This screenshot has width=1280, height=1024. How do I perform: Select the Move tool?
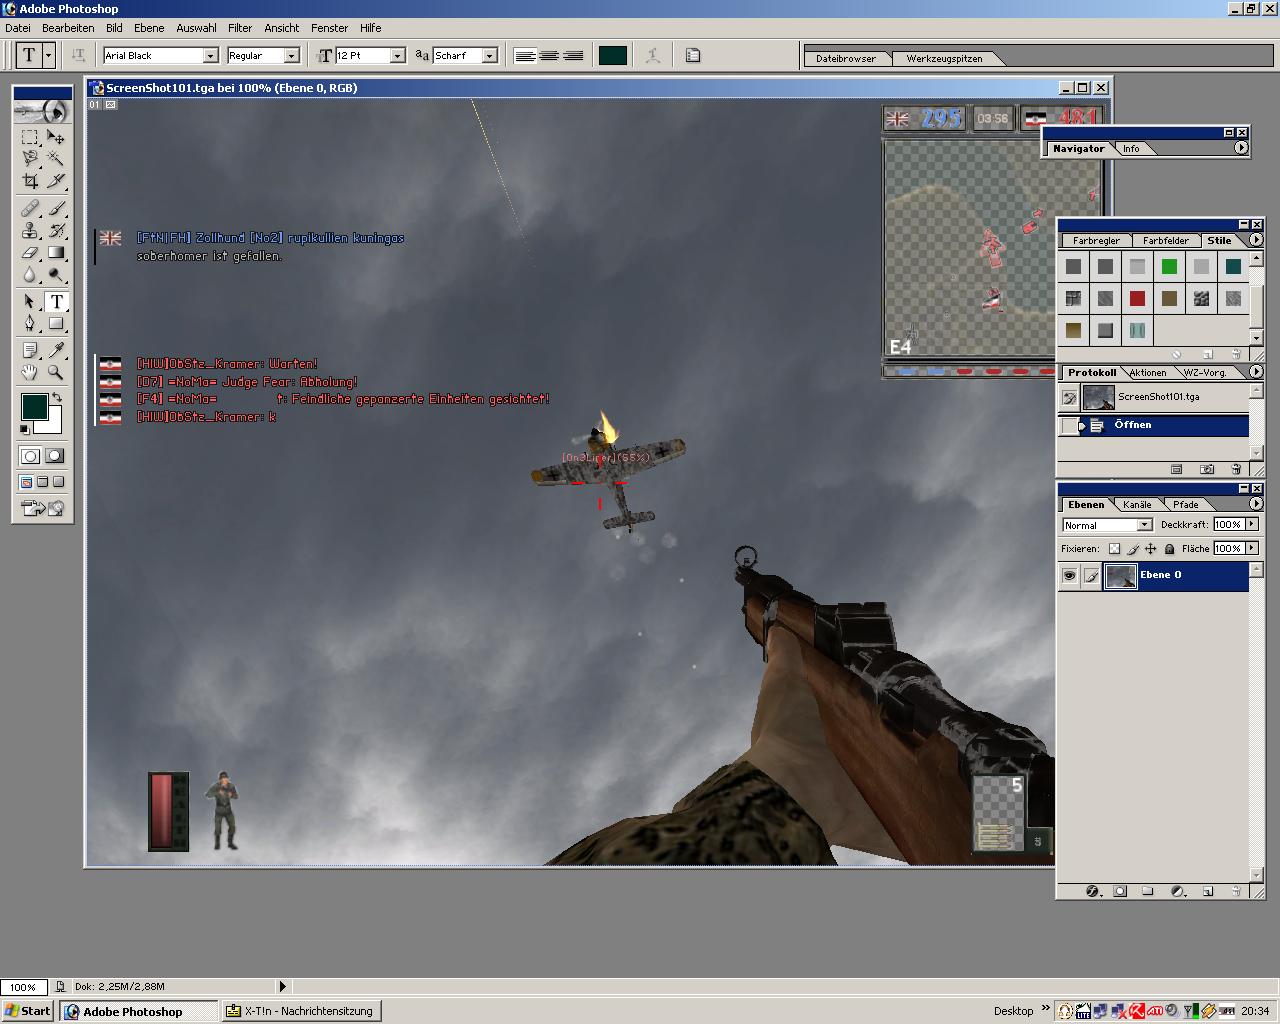[56, 137]
